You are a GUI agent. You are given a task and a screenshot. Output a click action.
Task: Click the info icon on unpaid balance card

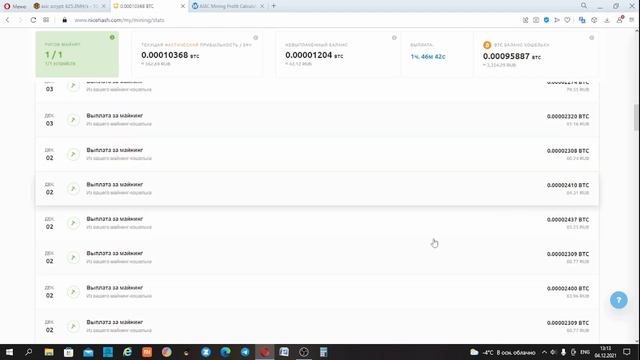[394, 38]
